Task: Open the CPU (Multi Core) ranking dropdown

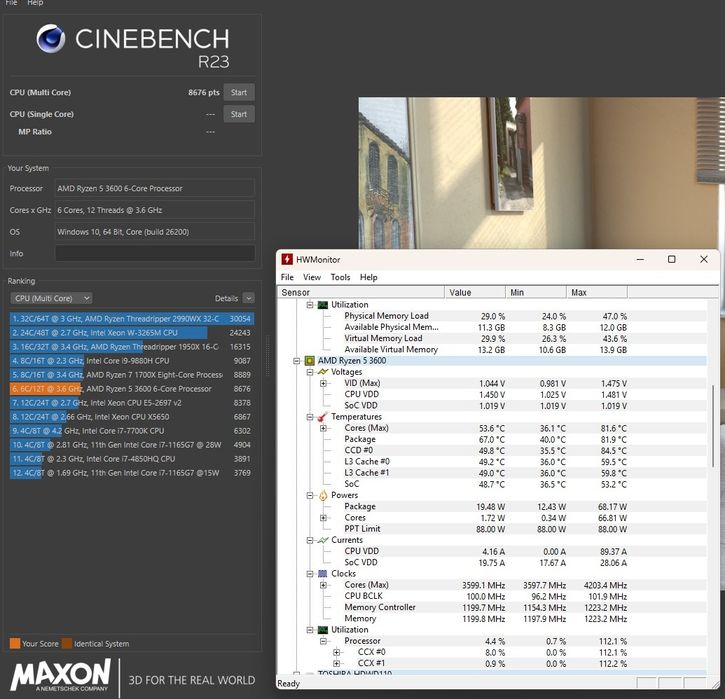Action: tap(51, 298)
